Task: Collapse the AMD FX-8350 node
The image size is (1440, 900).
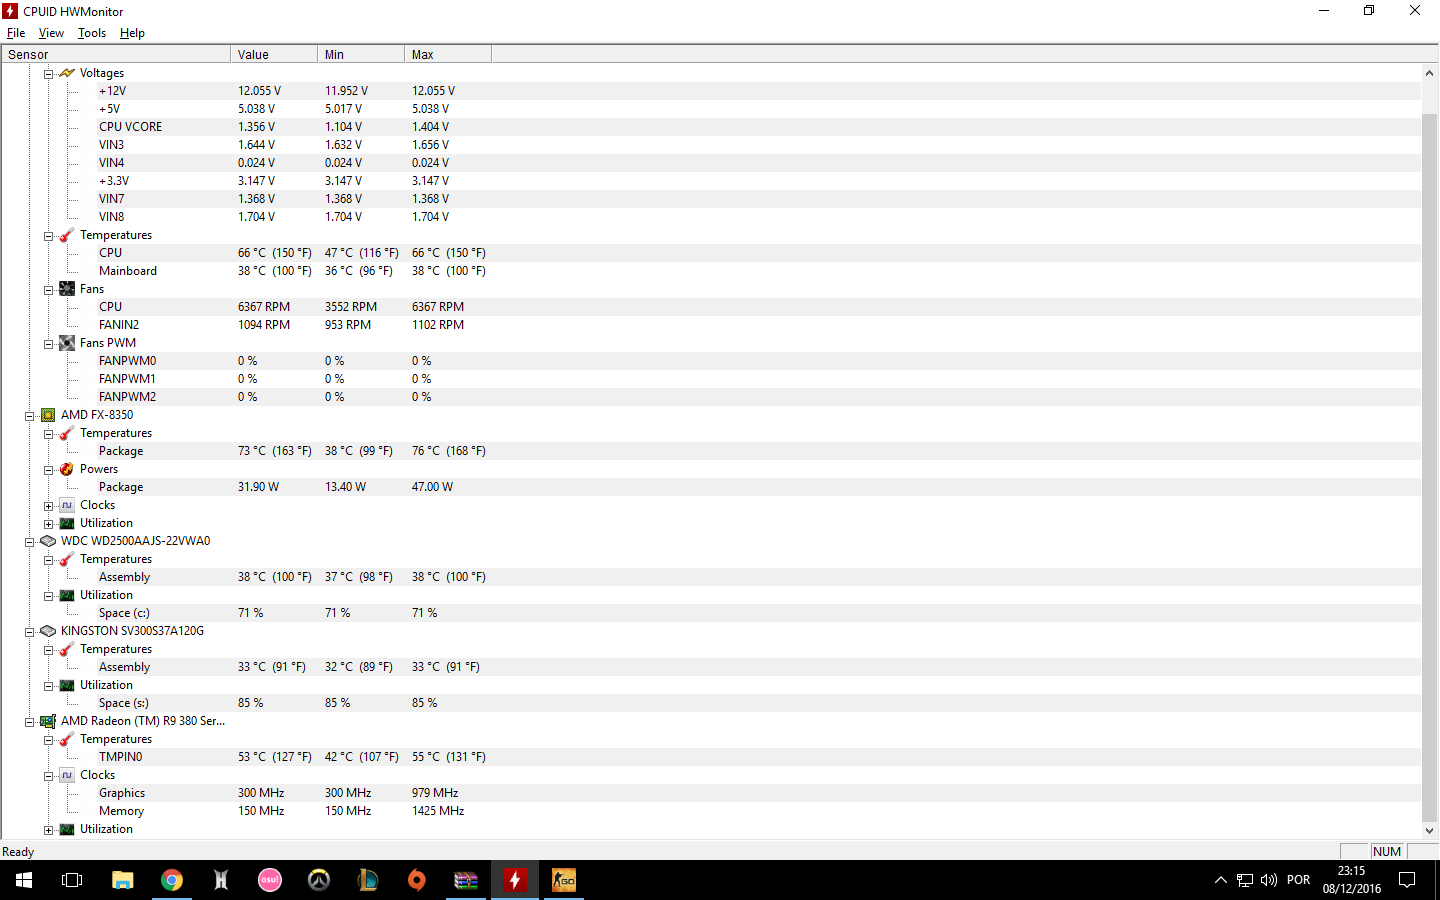Action: (29, 416)
